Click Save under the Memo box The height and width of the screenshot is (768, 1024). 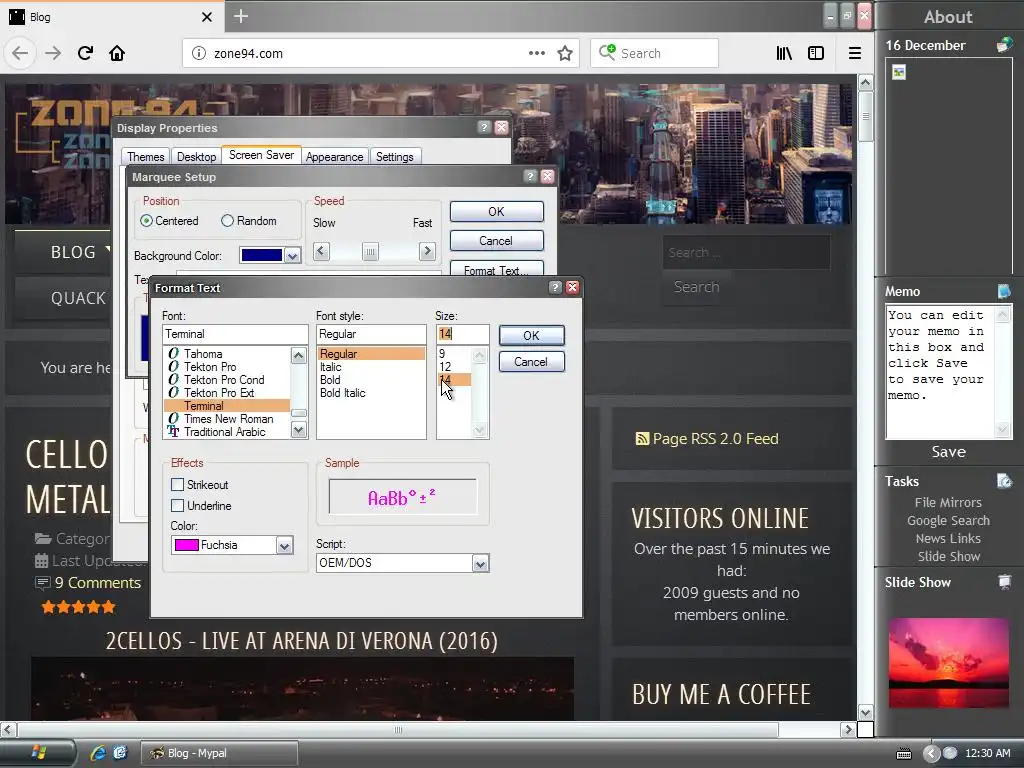pos(948,452)
